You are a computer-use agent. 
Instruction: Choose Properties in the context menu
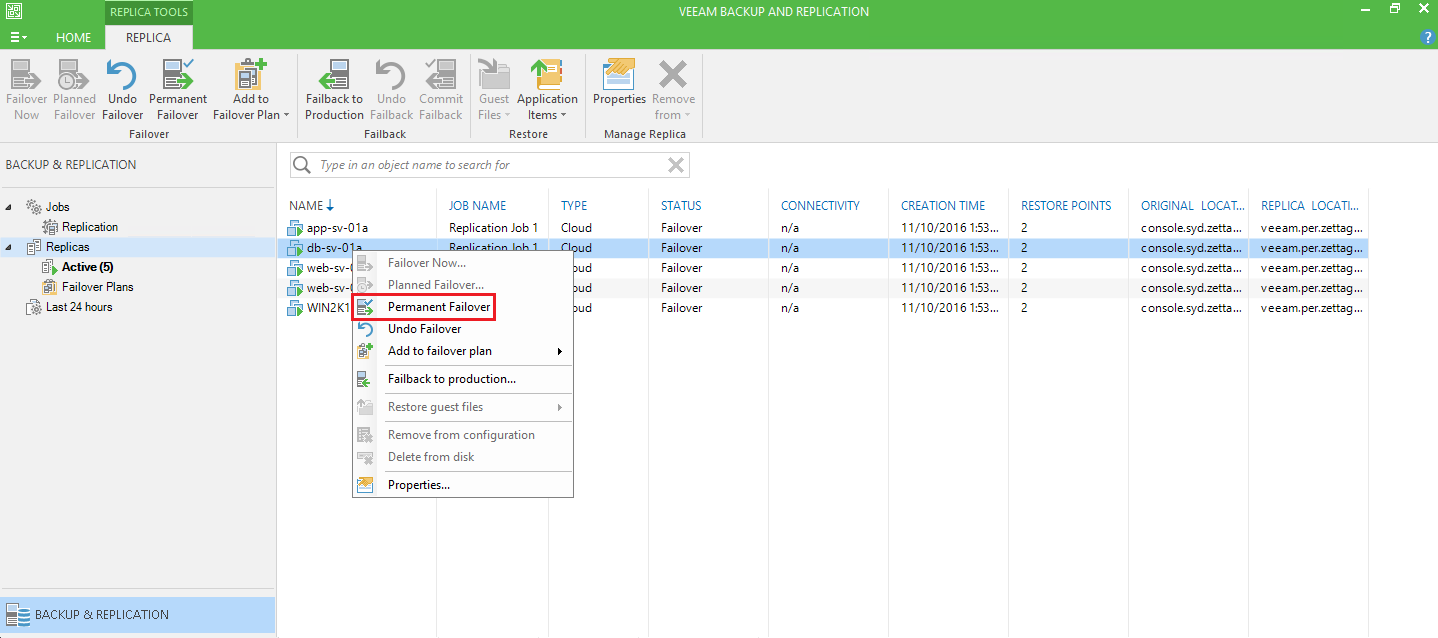(x=463, y=485)
